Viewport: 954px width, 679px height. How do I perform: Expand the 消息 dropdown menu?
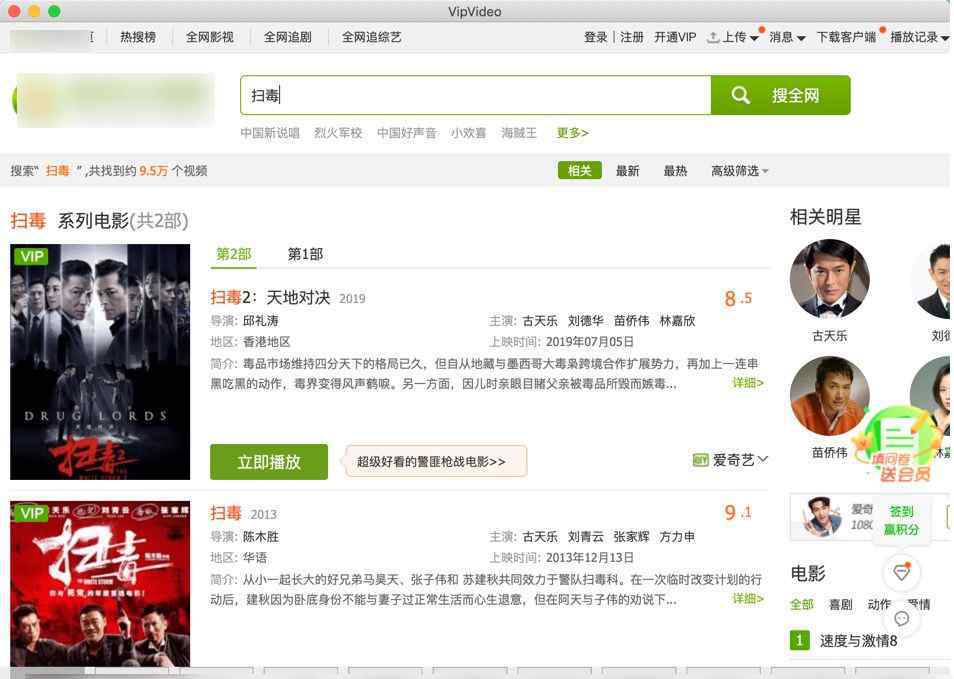pyautogui.click(x=787, y=37)
